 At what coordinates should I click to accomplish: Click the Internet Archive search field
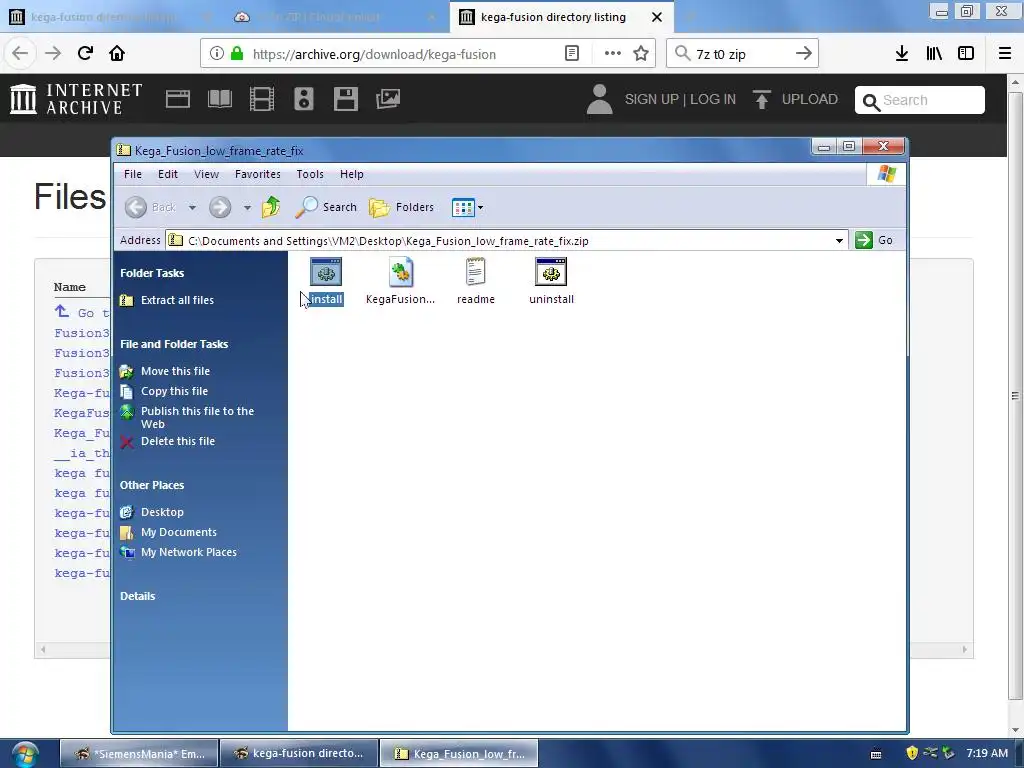coord(920,100)
